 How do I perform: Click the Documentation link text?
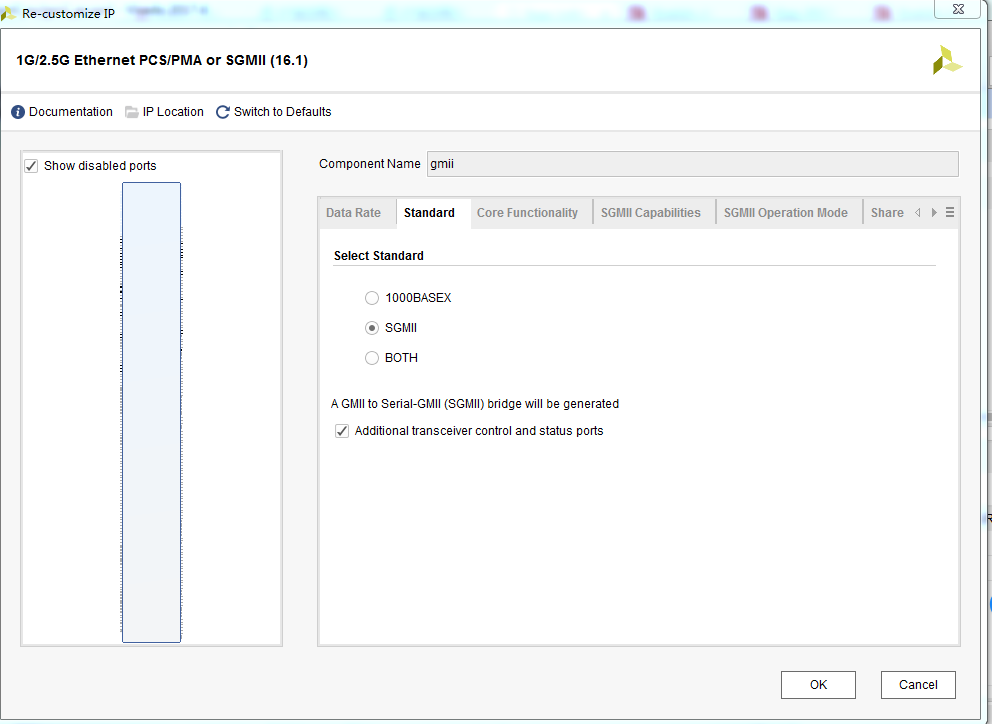coord(71,112)
